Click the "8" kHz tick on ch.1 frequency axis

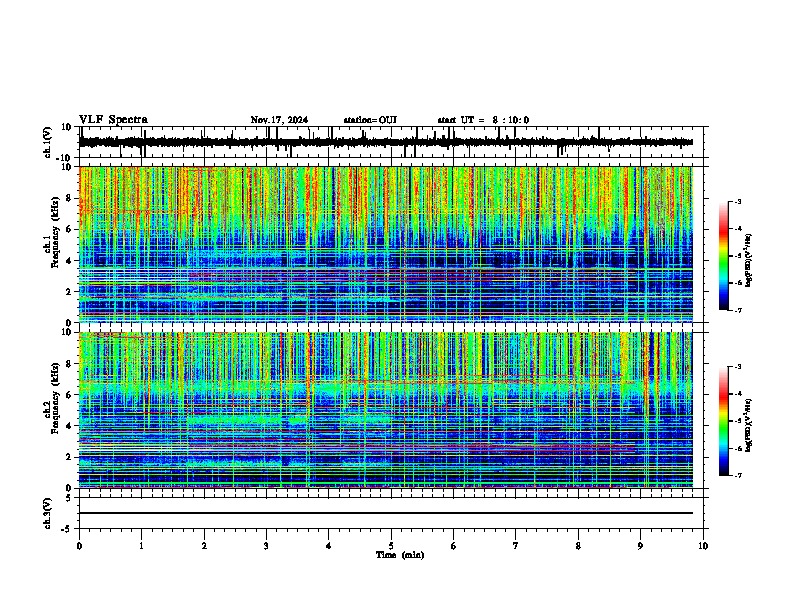point(70,198)
